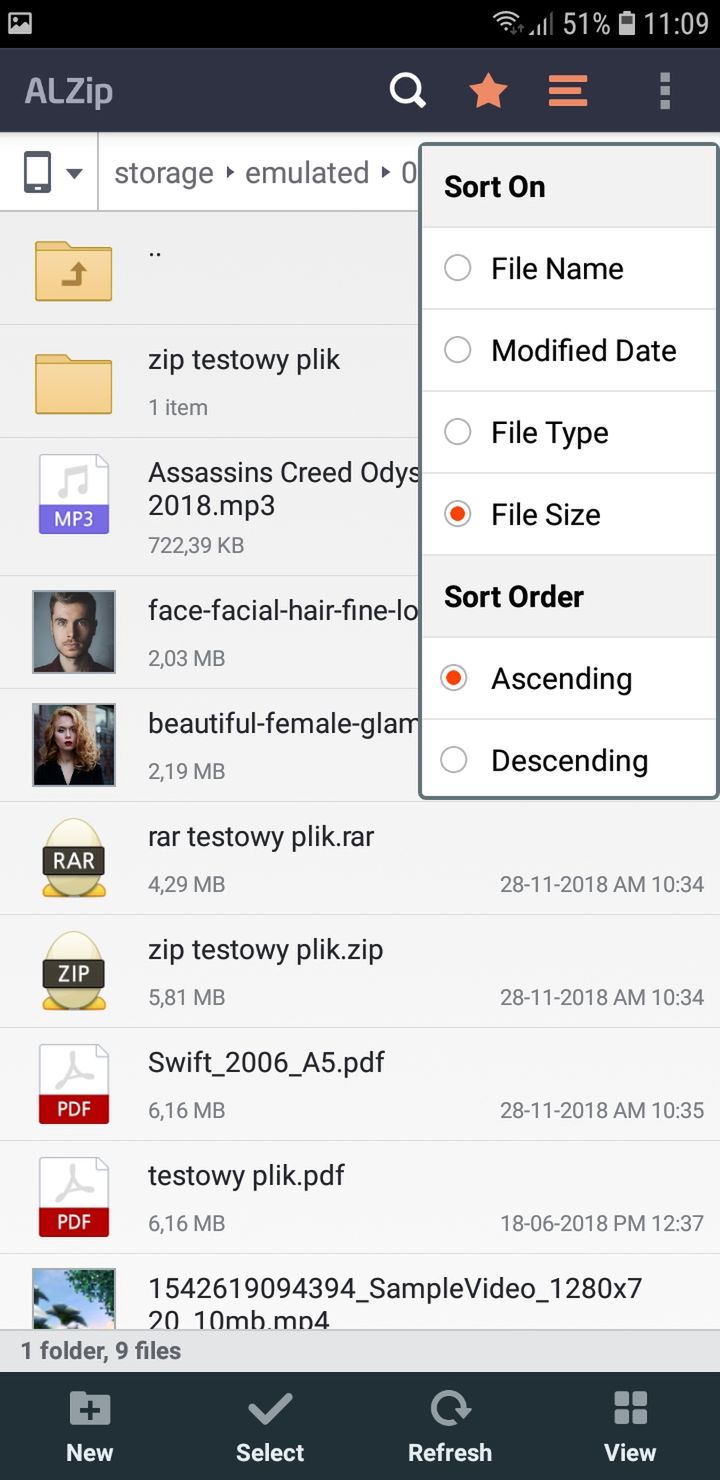
Task: Open the search magnifier icon
Action: (x=408, y=91)
